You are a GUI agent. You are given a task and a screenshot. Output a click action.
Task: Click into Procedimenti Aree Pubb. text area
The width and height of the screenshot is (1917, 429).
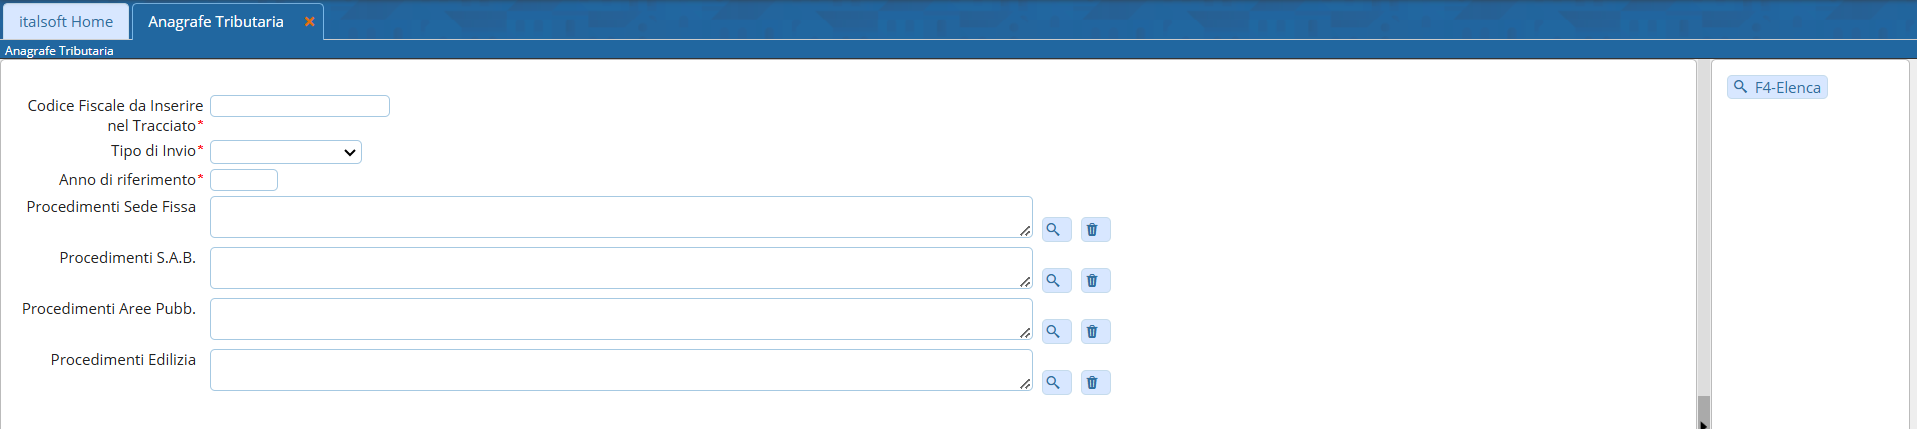(620, 319)
